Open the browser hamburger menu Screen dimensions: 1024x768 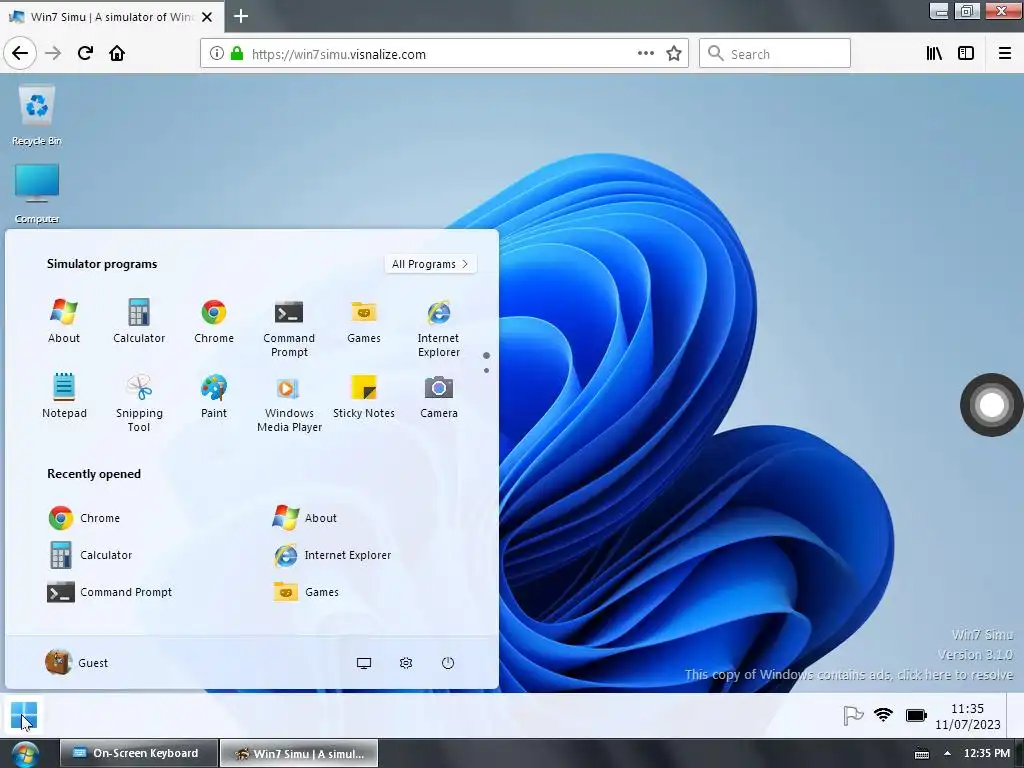coord(1004,54)
